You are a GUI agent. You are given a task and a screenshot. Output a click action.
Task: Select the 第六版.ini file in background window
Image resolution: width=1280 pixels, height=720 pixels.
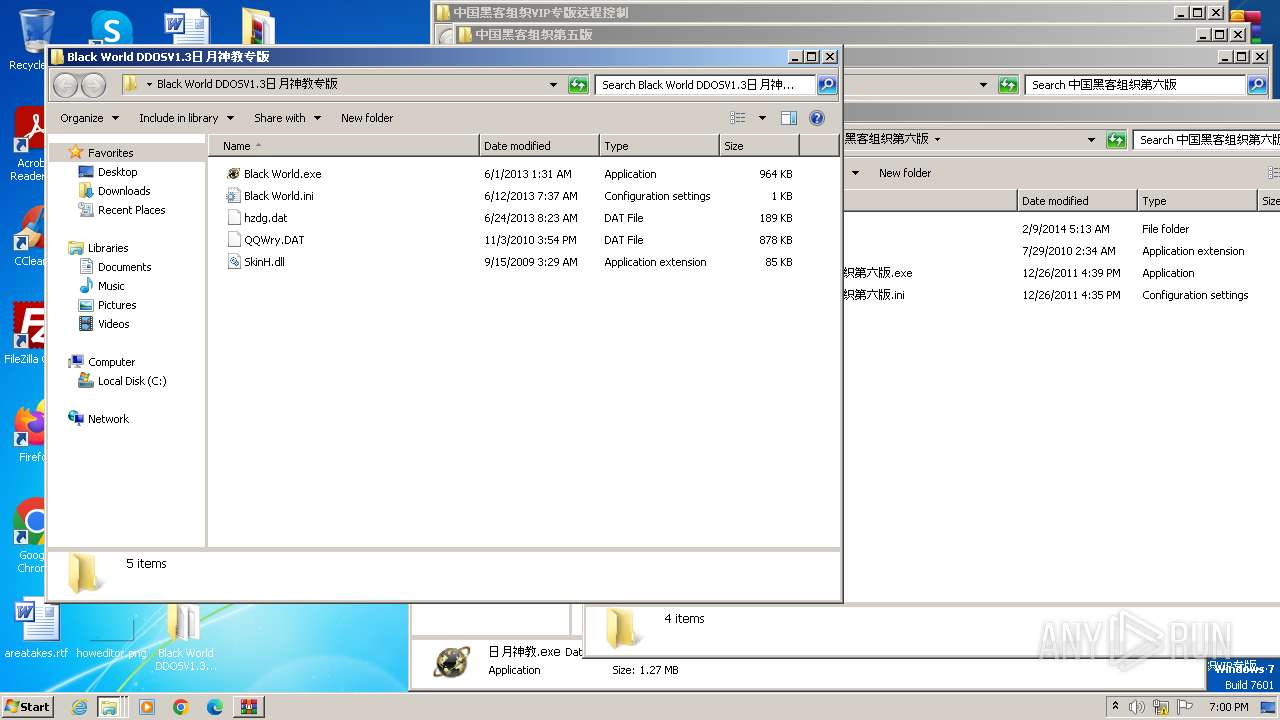[x=875, y=295]
